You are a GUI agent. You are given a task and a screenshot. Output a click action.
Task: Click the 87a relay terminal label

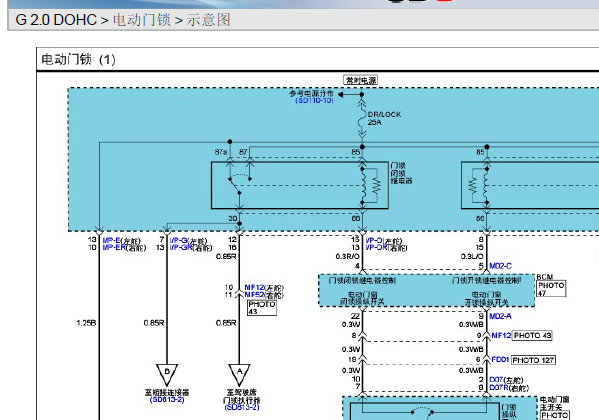click(221, 152)
